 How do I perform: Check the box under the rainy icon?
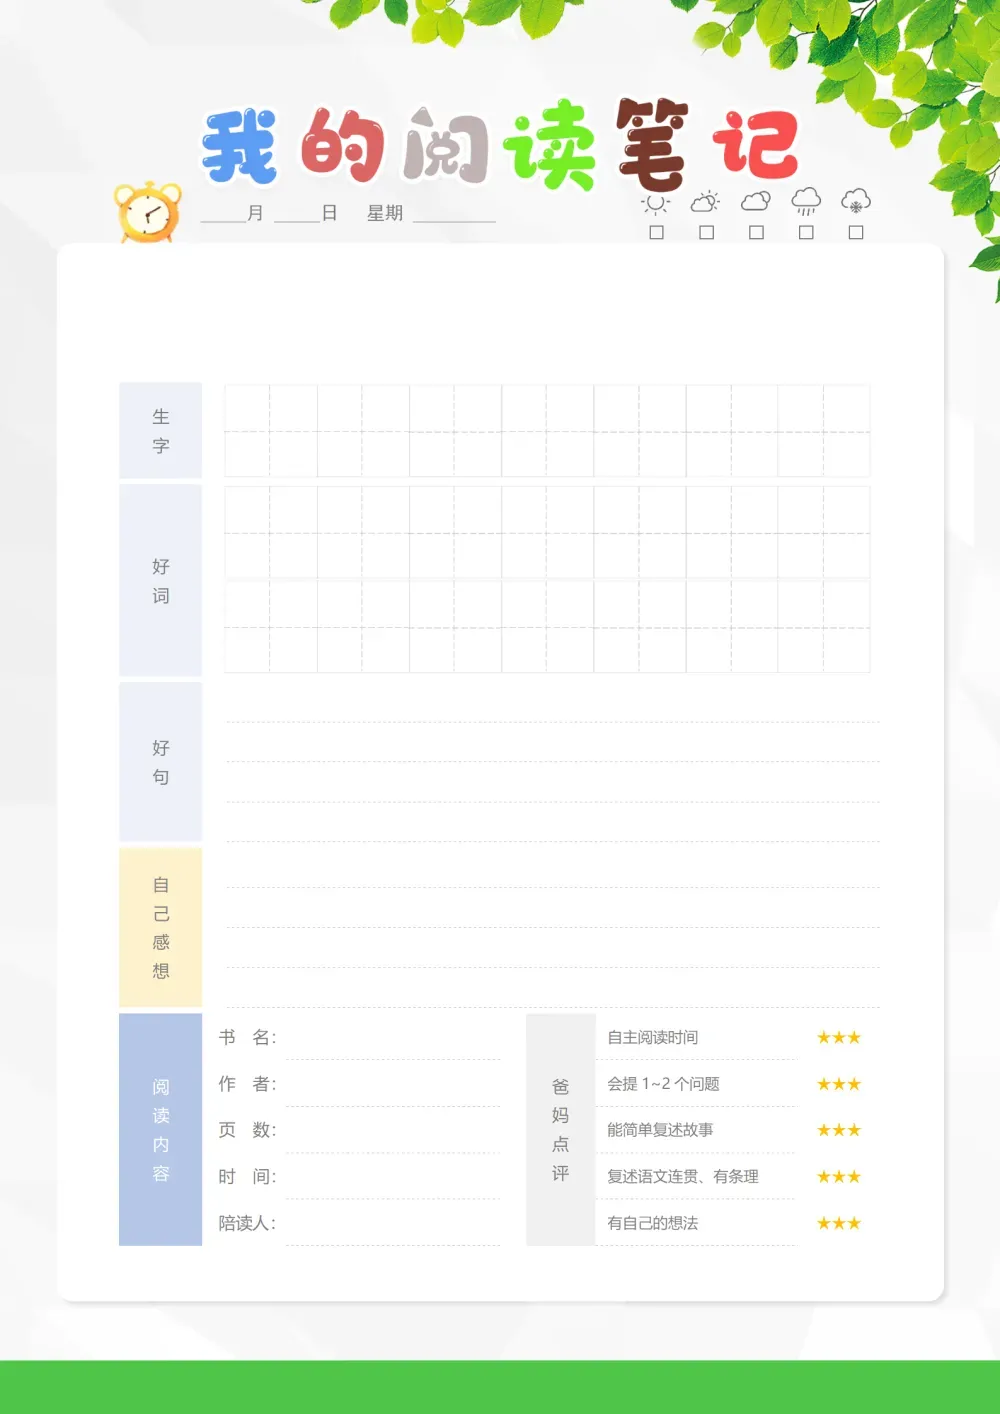coord(807,232)
